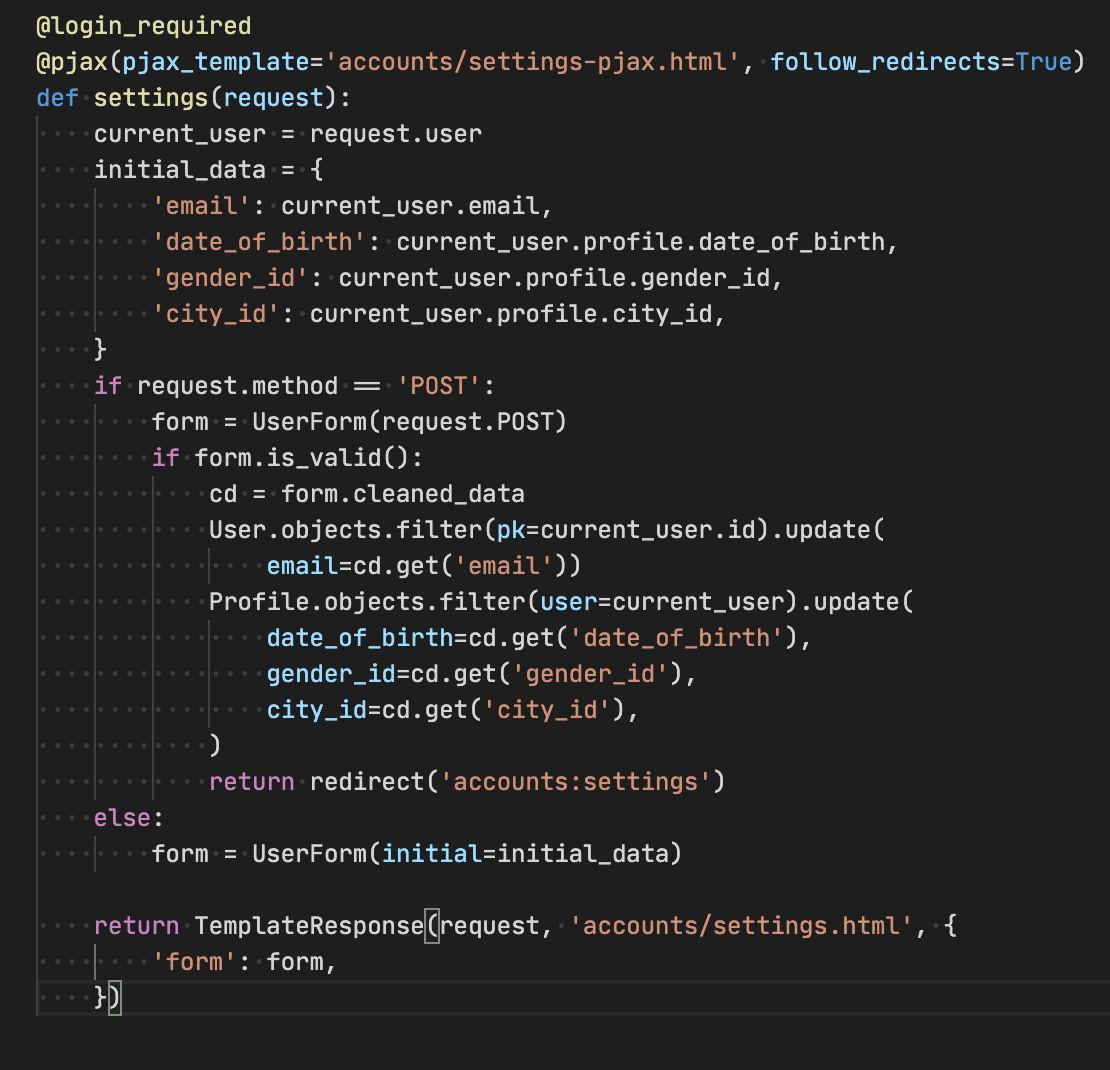This screenshot has height=1070, width=1110.
Task: Click the 'date_of_birth' key in initial_data dict
Action: click(x=258, y=242)
